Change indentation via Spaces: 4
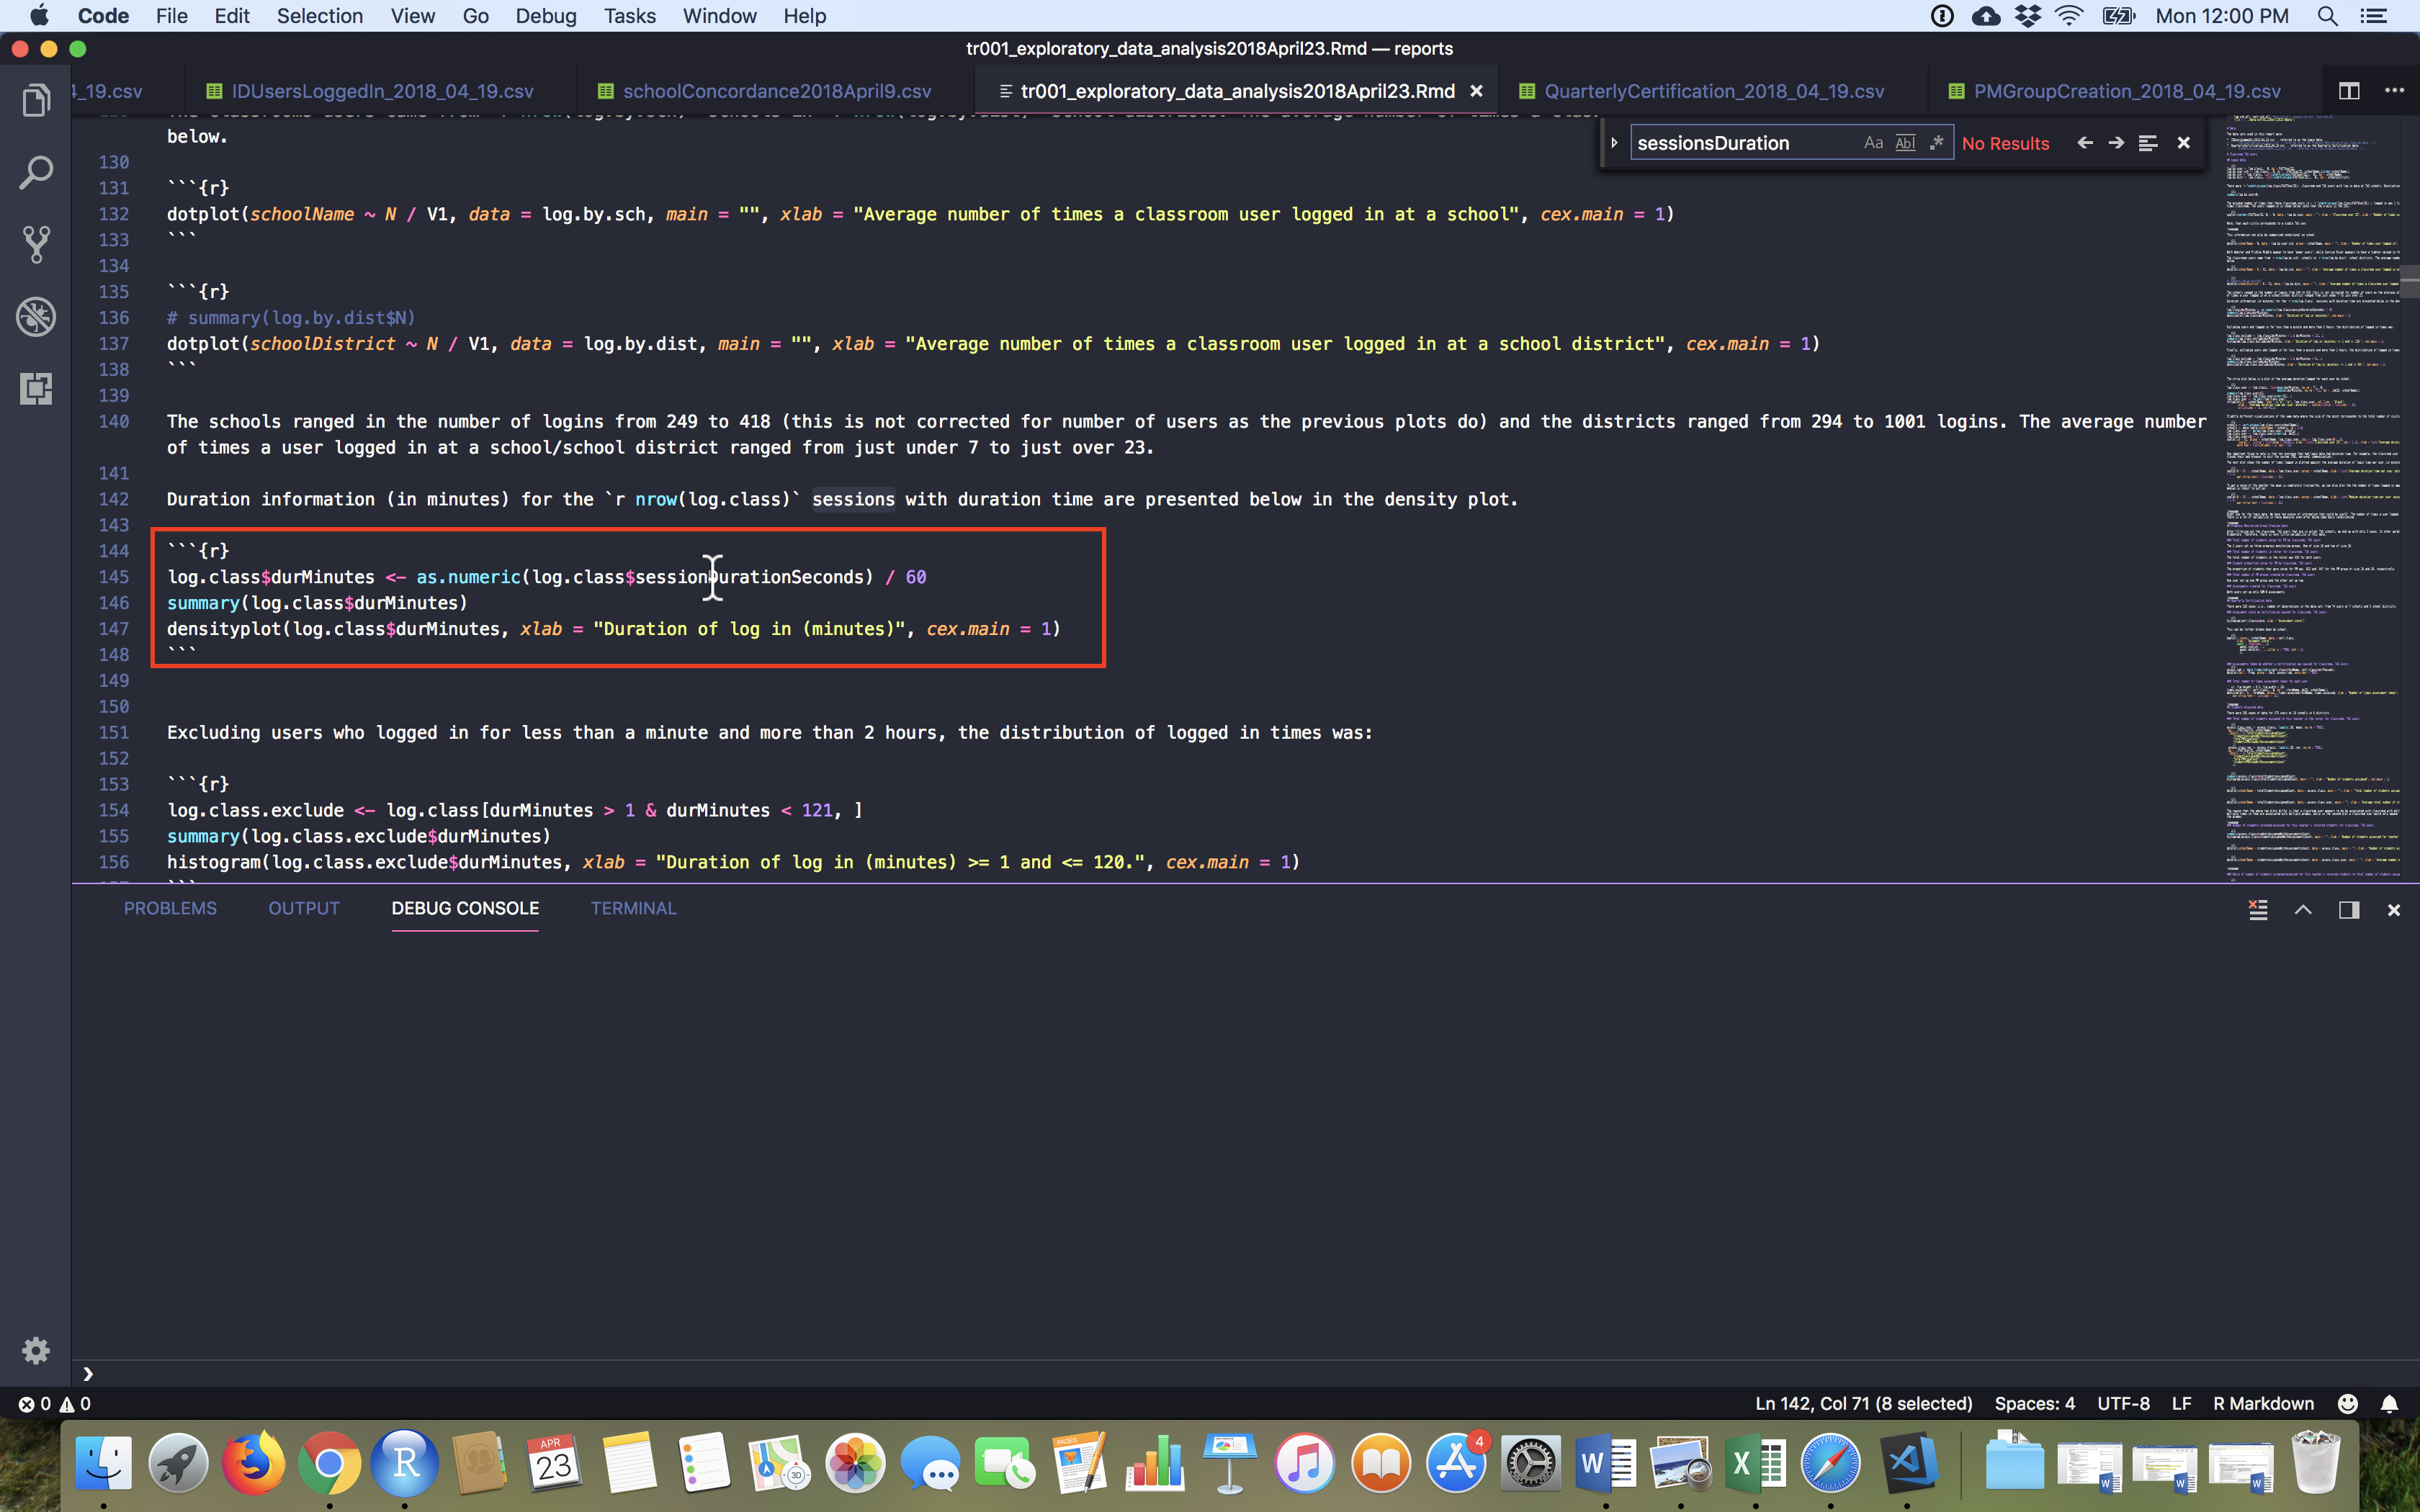The width and height of the screenshot is (2420, 1512). tap(2034, 1403)
